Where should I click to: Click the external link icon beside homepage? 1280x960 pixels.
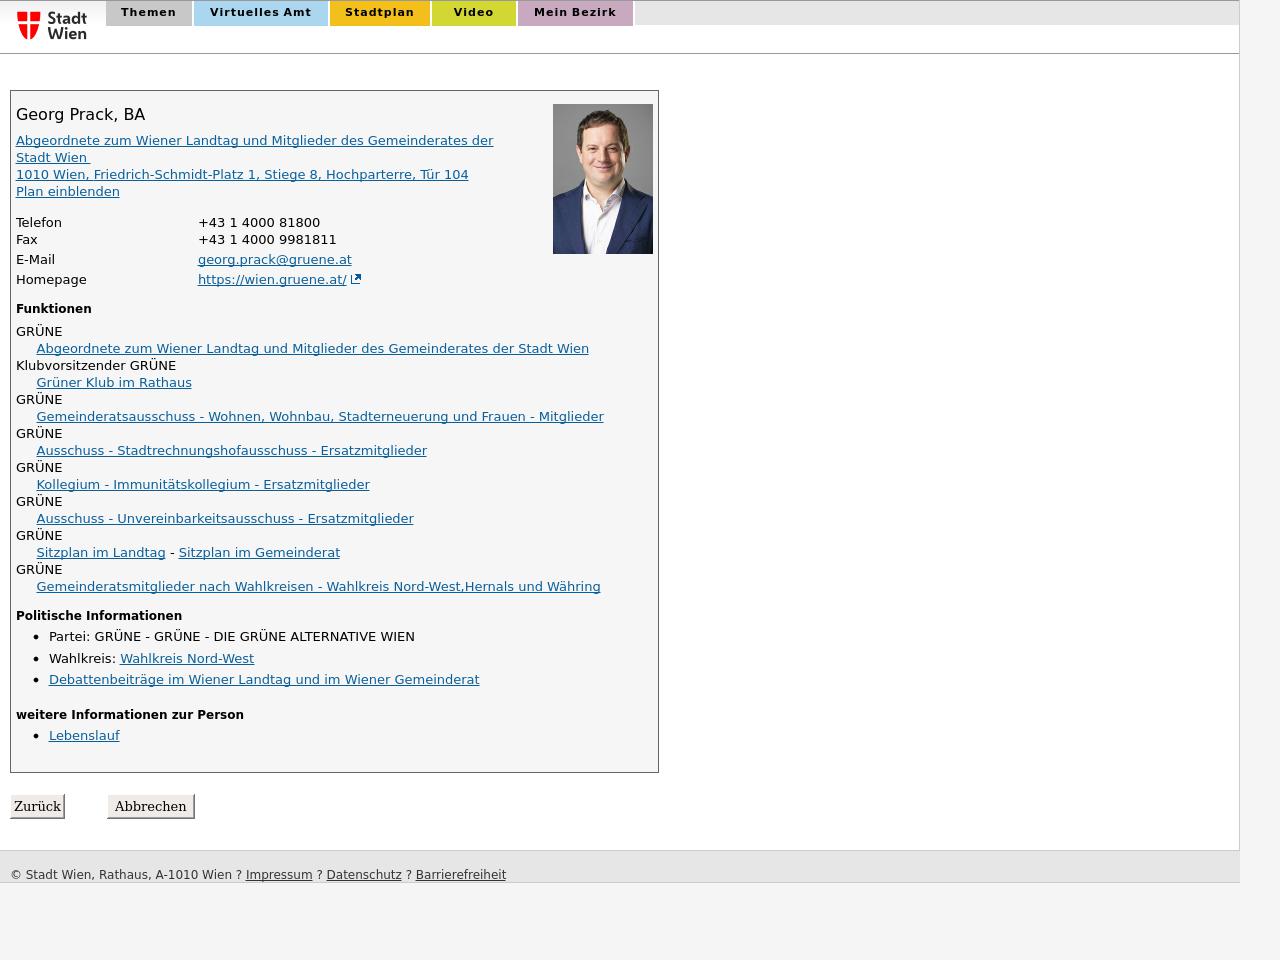click(x=356, y=280)
